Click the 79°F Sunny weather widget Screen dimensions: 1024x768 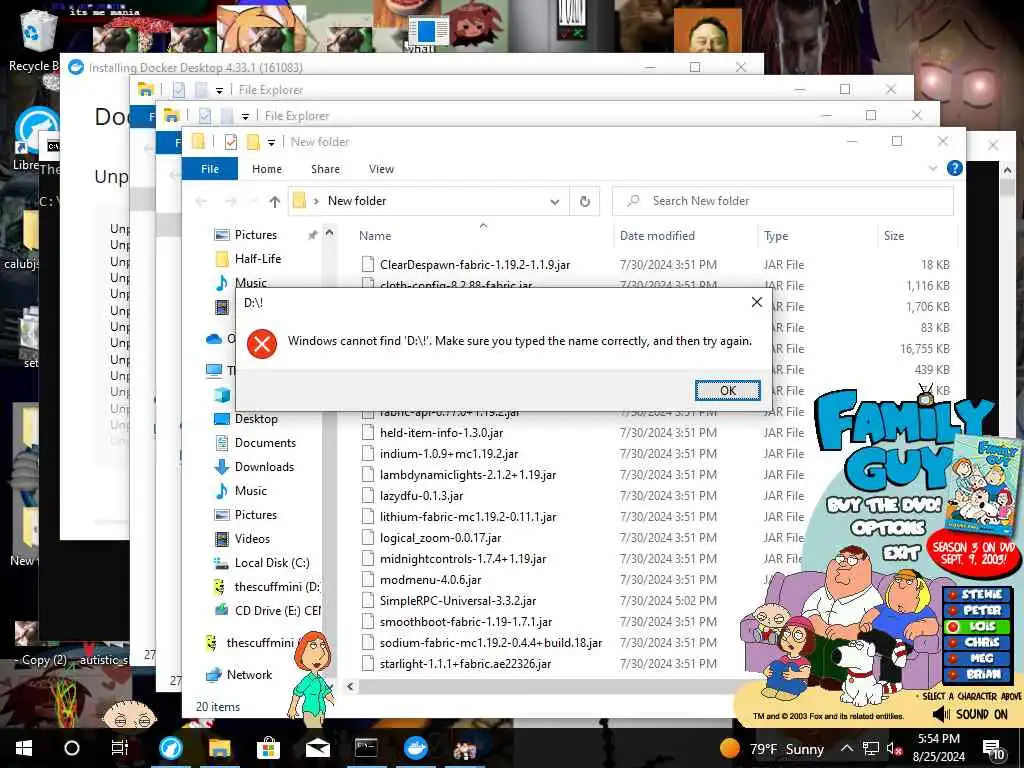click(x=771, y=748)
